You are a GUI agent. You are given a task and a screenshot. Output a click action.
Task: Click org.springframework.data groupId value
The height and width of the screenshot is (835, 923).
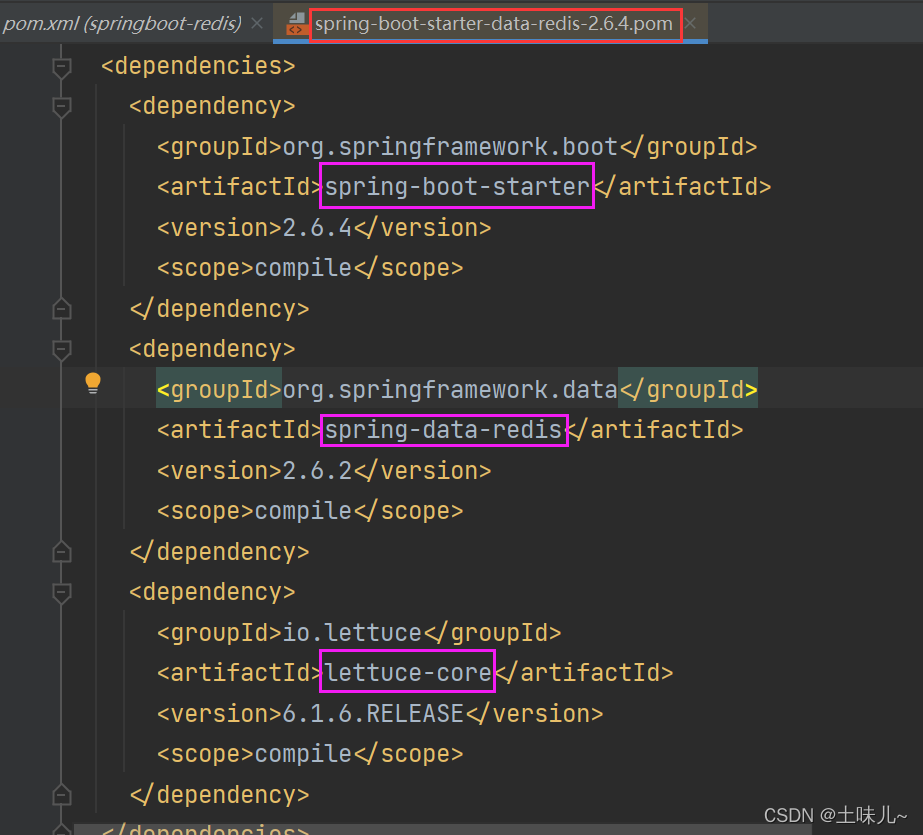(x=450, y=390)
